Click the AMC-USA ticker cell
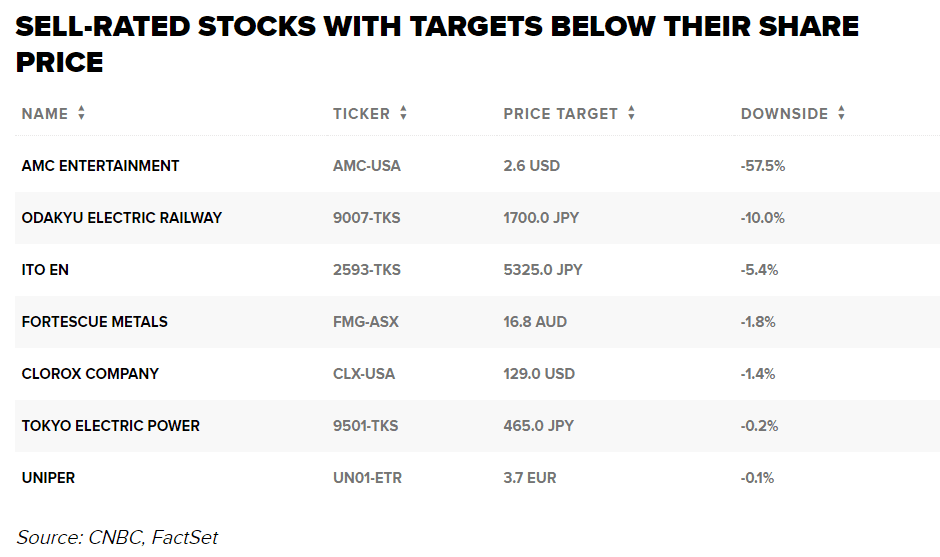This screenshot has height=557, width=940. (x=366, y=166)
